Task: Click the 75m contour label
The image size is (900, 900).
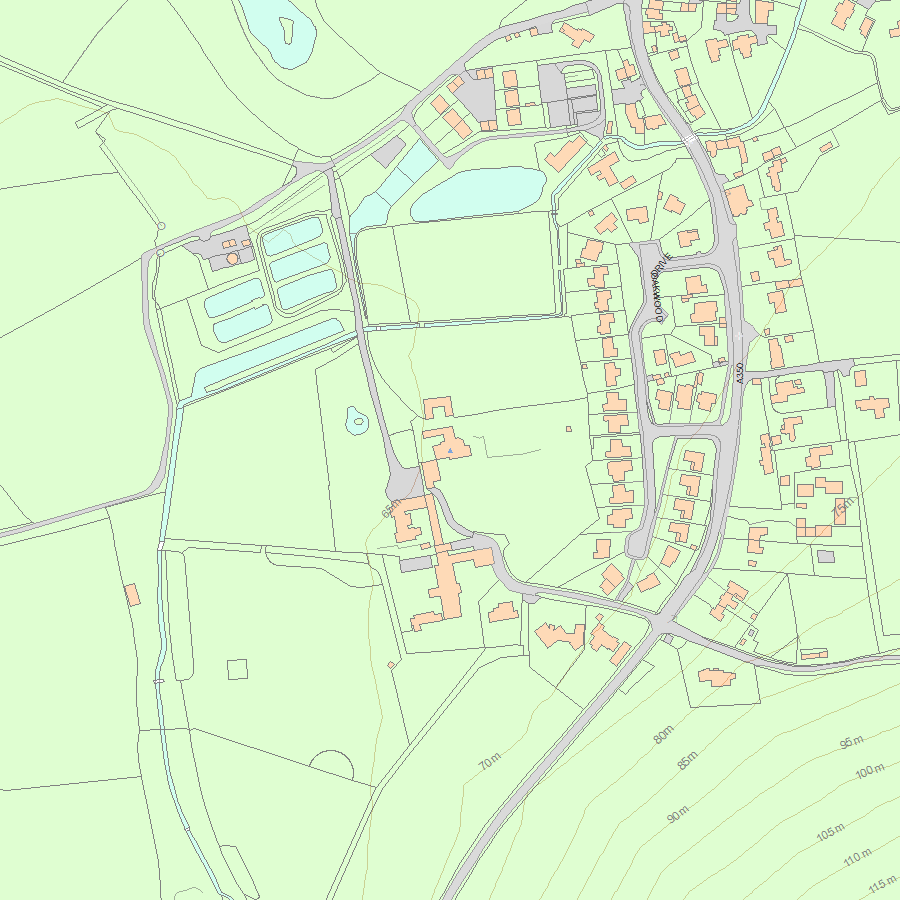Action: (843, 509)
